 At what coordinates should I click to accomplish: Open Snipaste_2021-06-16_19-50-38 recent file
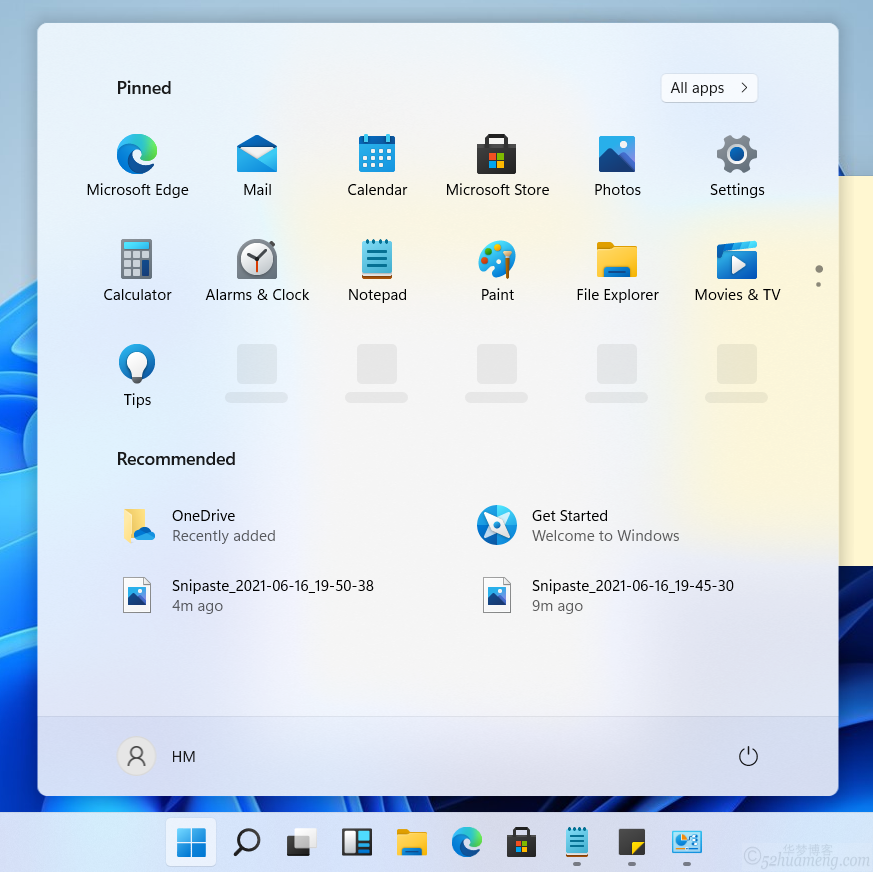pos(250,595)
